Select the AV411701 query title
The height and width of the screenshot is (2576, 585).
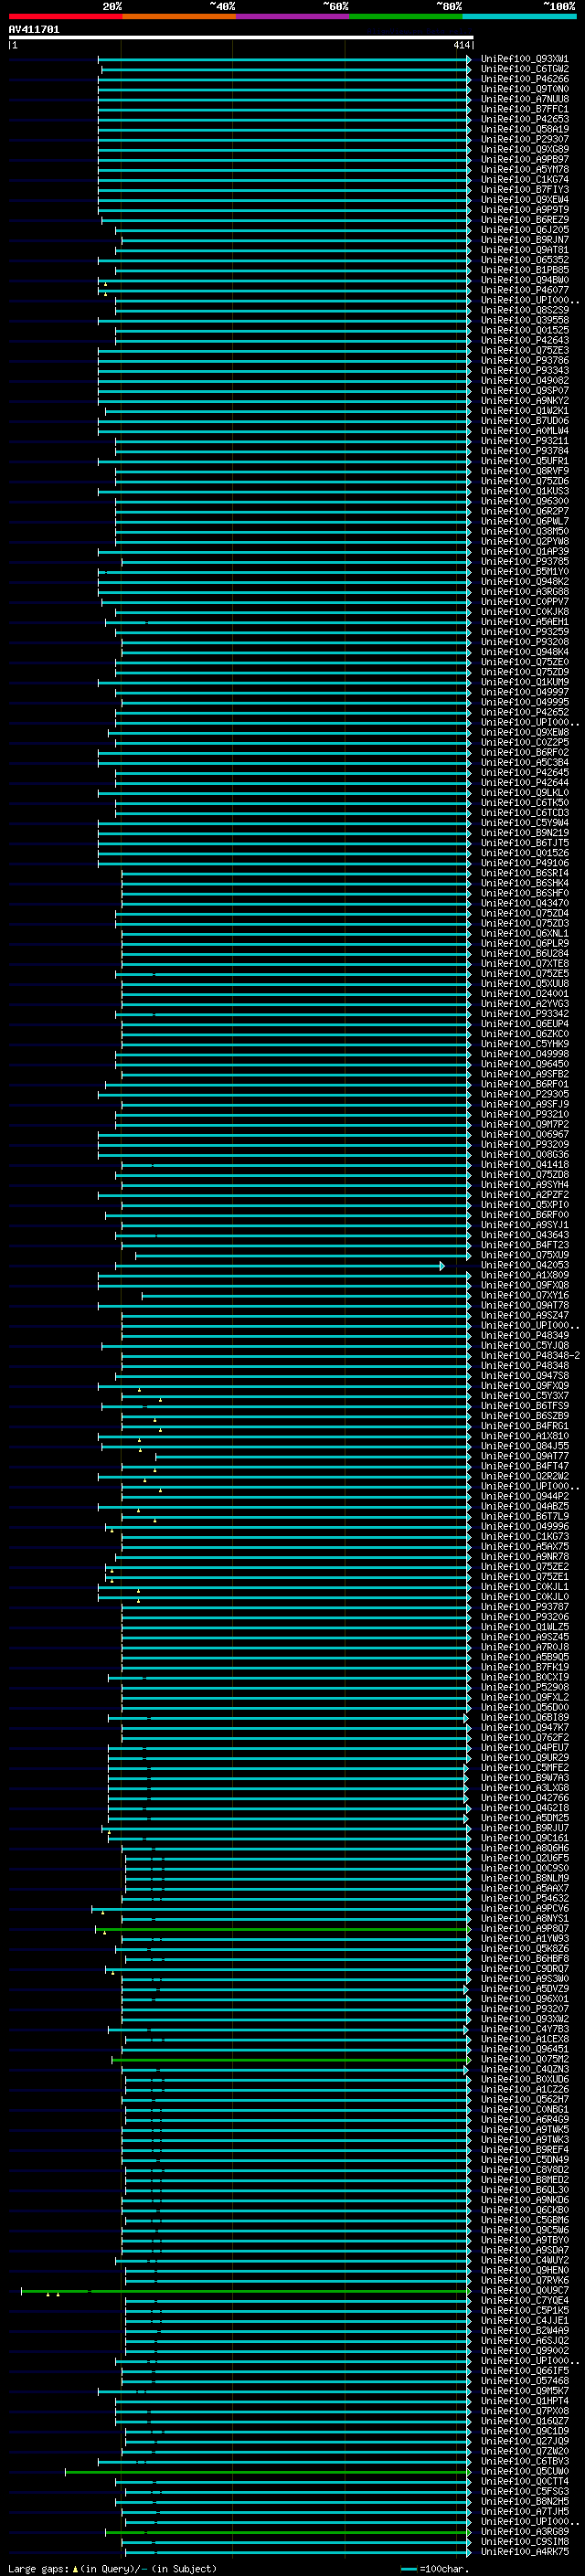[x=34, y=29]
